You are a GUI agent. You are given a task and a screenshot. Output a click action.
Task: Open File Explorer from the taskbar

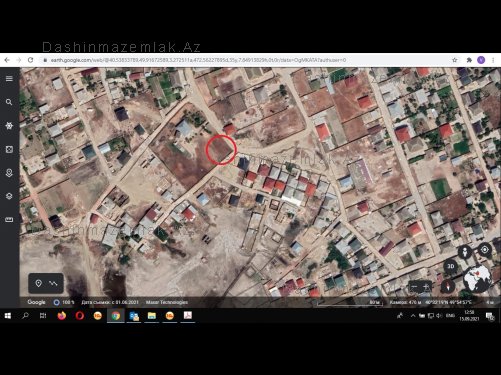click(152, 315)
